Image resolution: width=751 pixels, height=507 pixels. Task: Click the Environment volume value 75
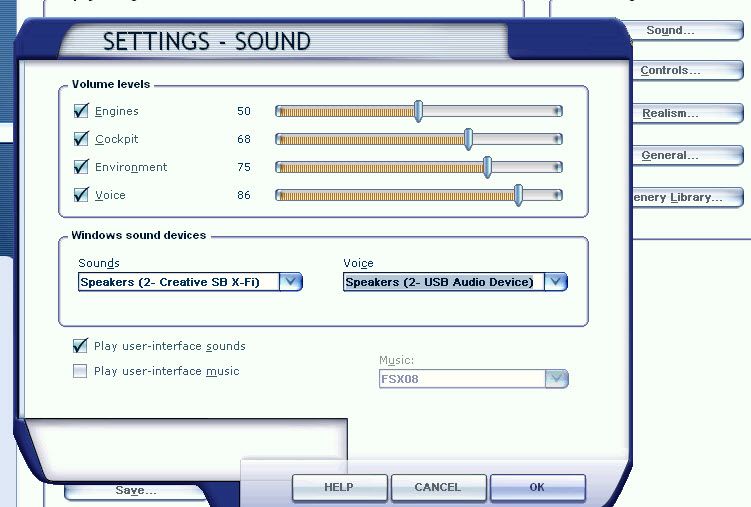pos(244,167)
